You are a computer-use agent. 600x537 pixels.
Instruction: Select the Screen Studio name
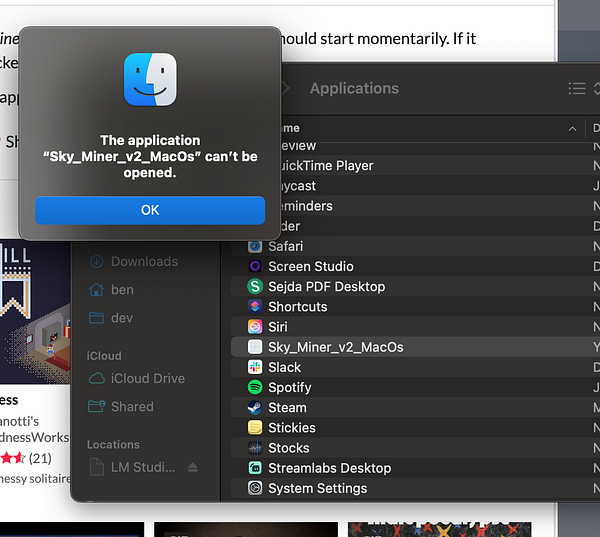(311, 266)
